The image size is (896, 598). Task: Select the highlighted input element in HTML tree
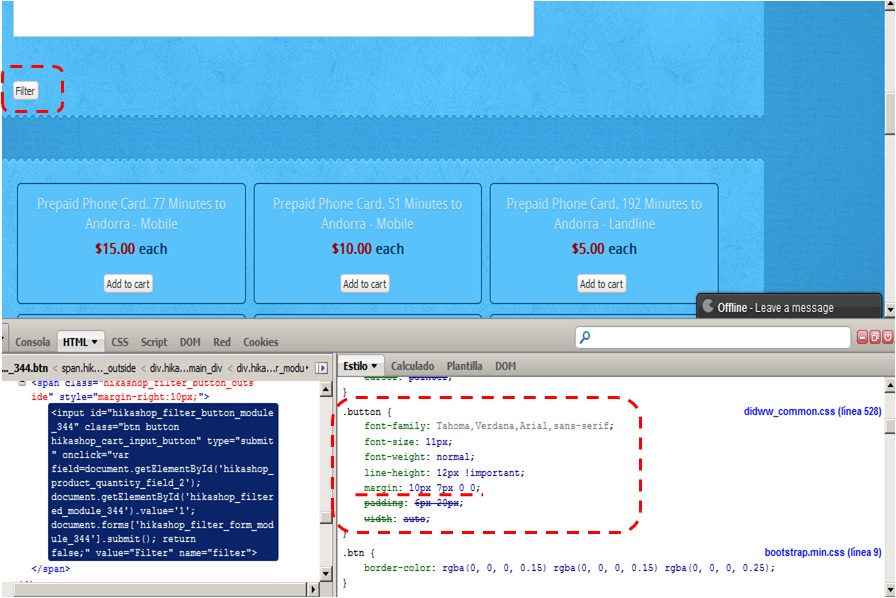pyautogui.click(x=163, y=483)
